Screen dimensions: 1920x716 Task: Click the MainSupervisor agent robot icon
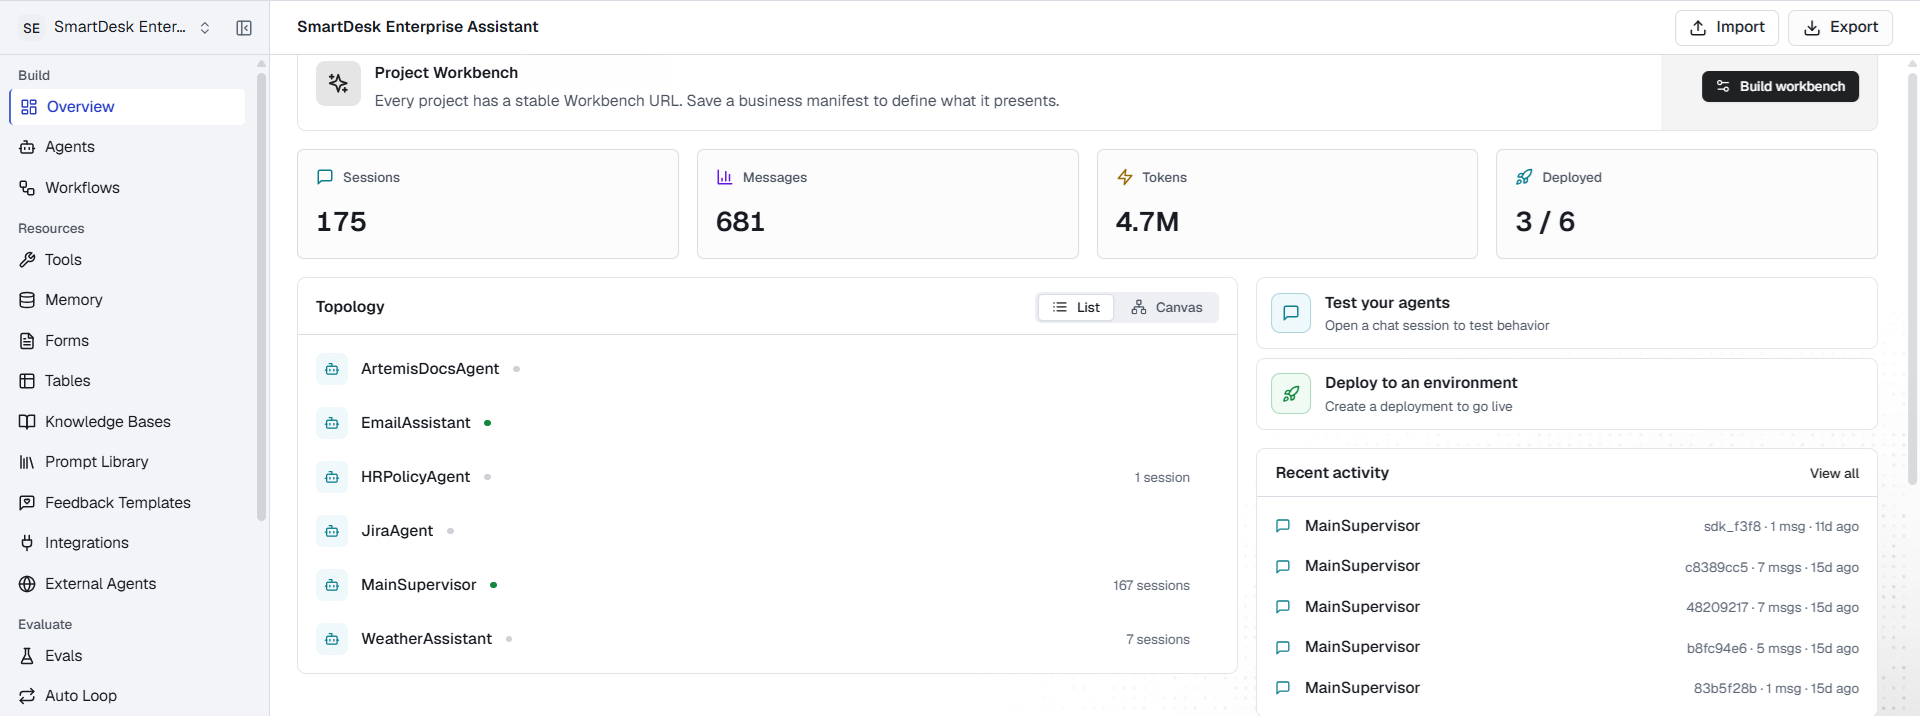click(x=332, y=585)
